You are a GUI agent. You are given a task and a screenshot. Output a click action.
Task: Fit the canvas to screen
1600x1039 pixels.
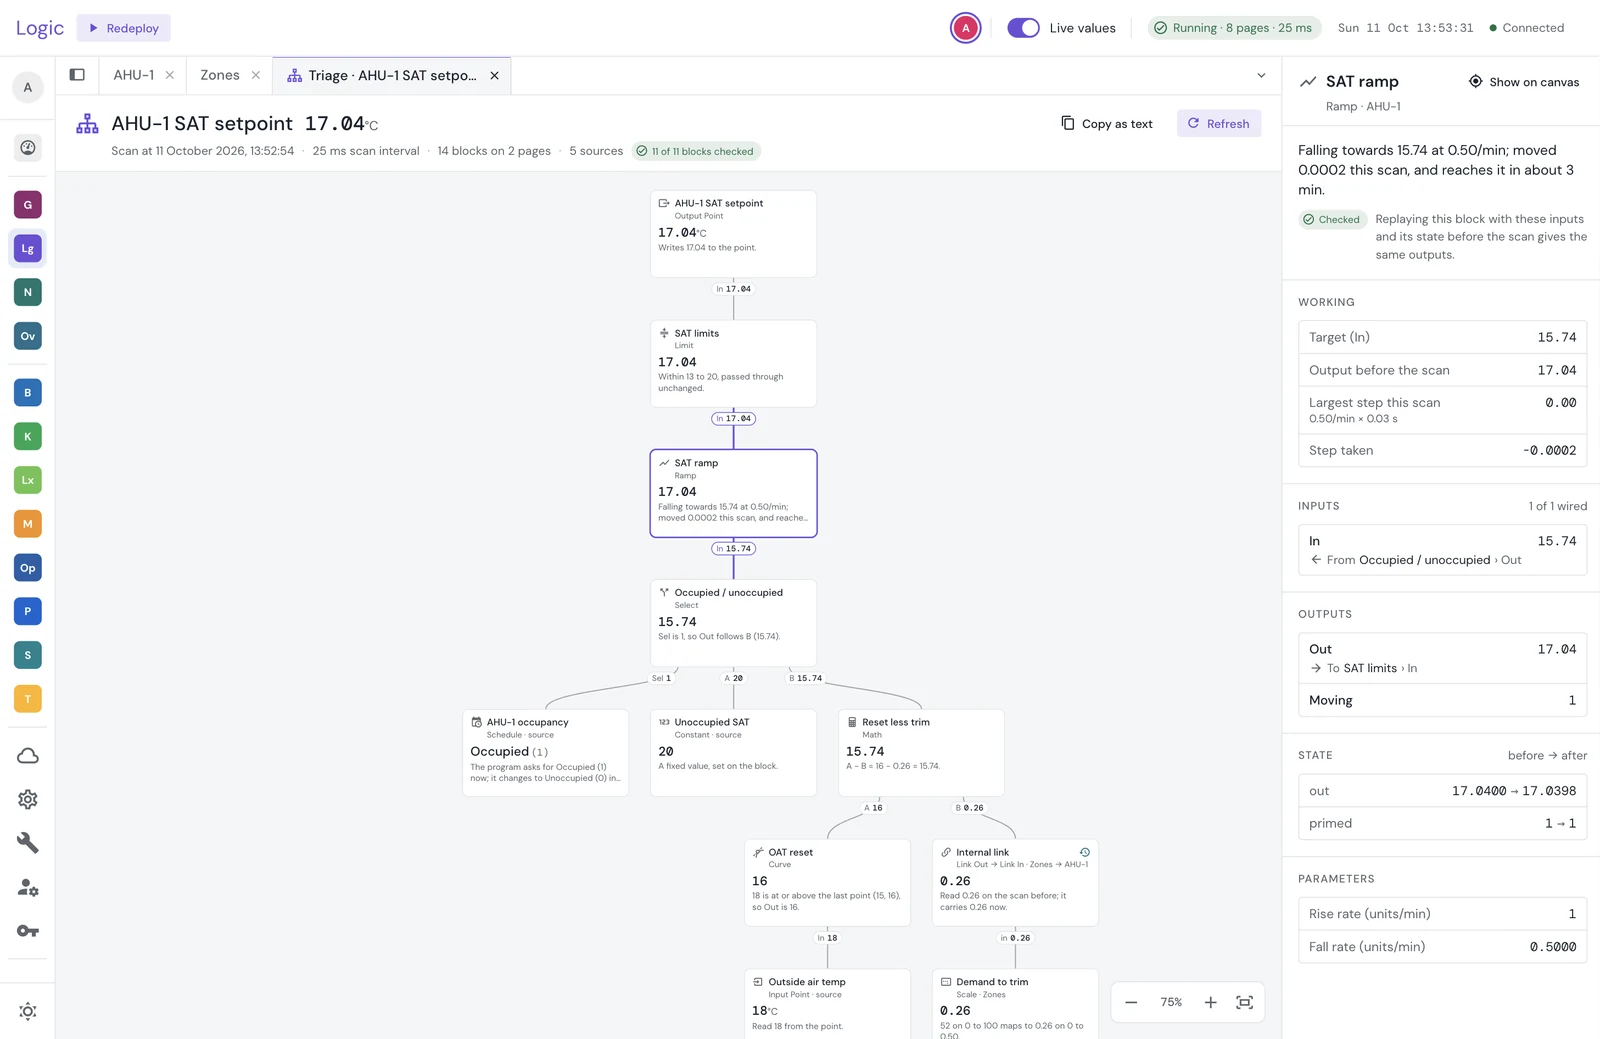[1244, 1002]
